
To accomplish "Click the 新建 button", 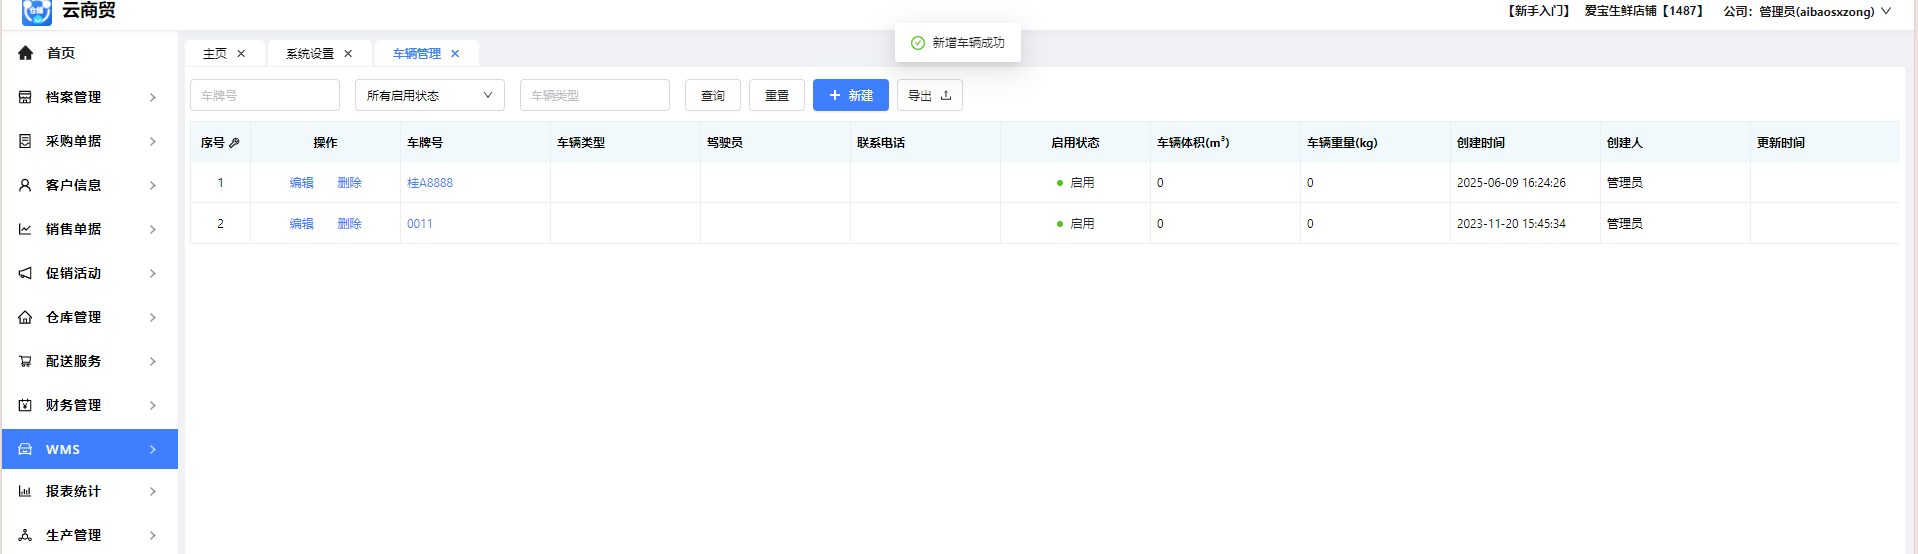I will click(x=850, y=95).
